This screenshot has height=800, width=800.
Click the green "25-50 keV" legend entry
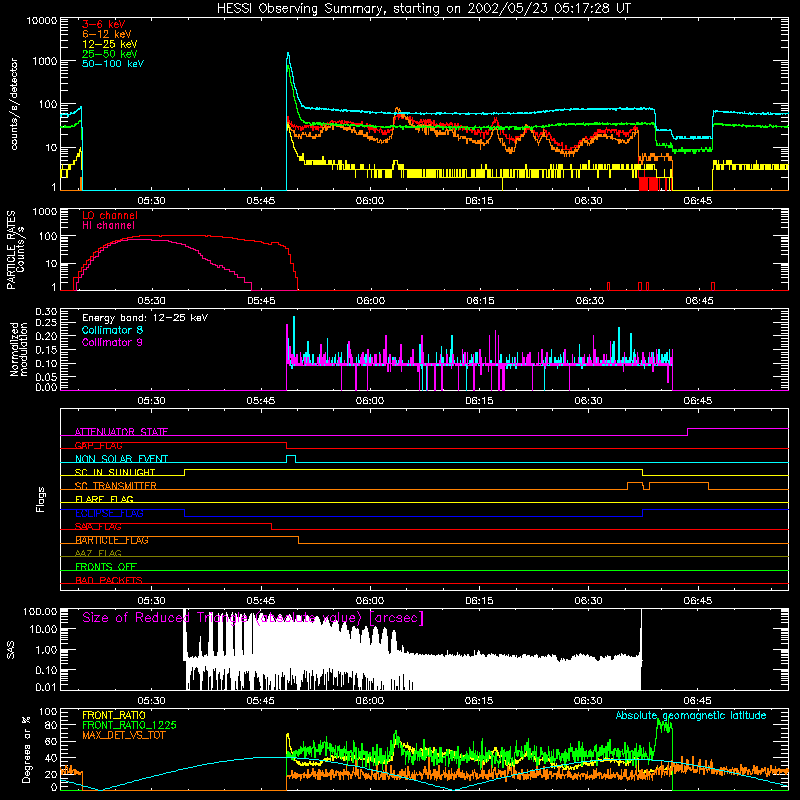pos(110,54)
